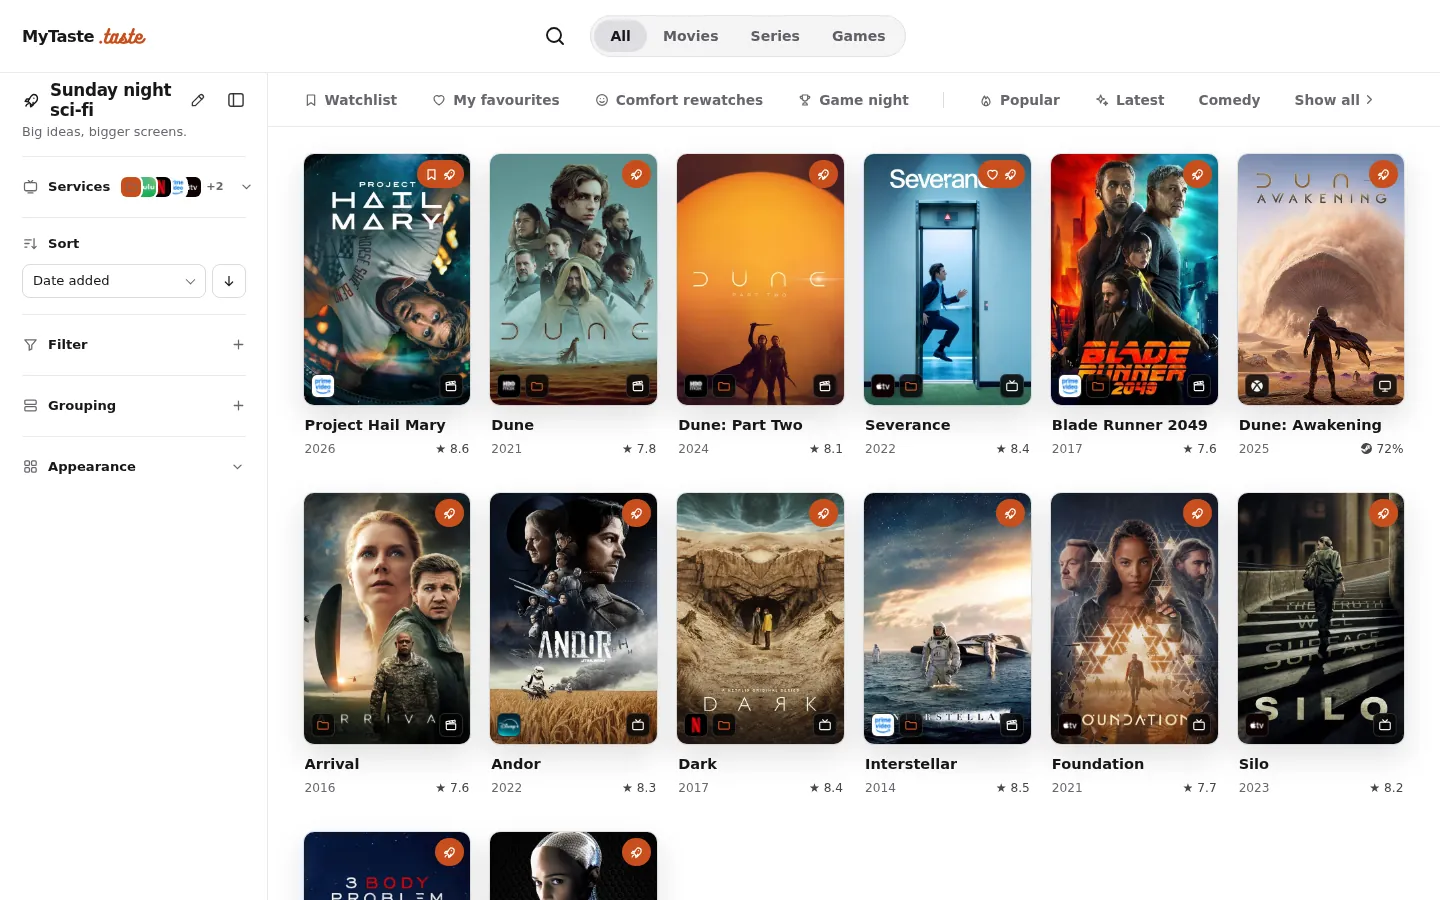
Task: Add a grouping with the Grouping plus
Action: (238, 406)
